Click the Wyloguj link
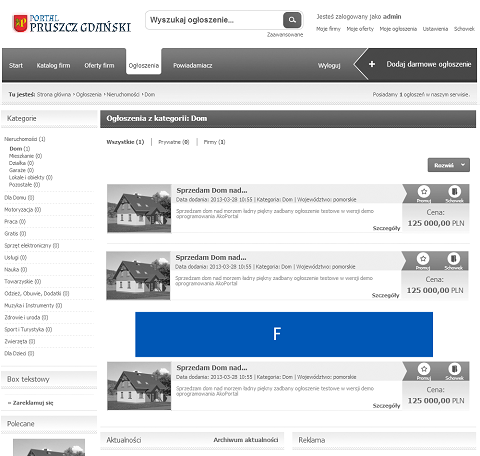Image resolution: width=480 pixels, height=456 pixels. [329, 65]
